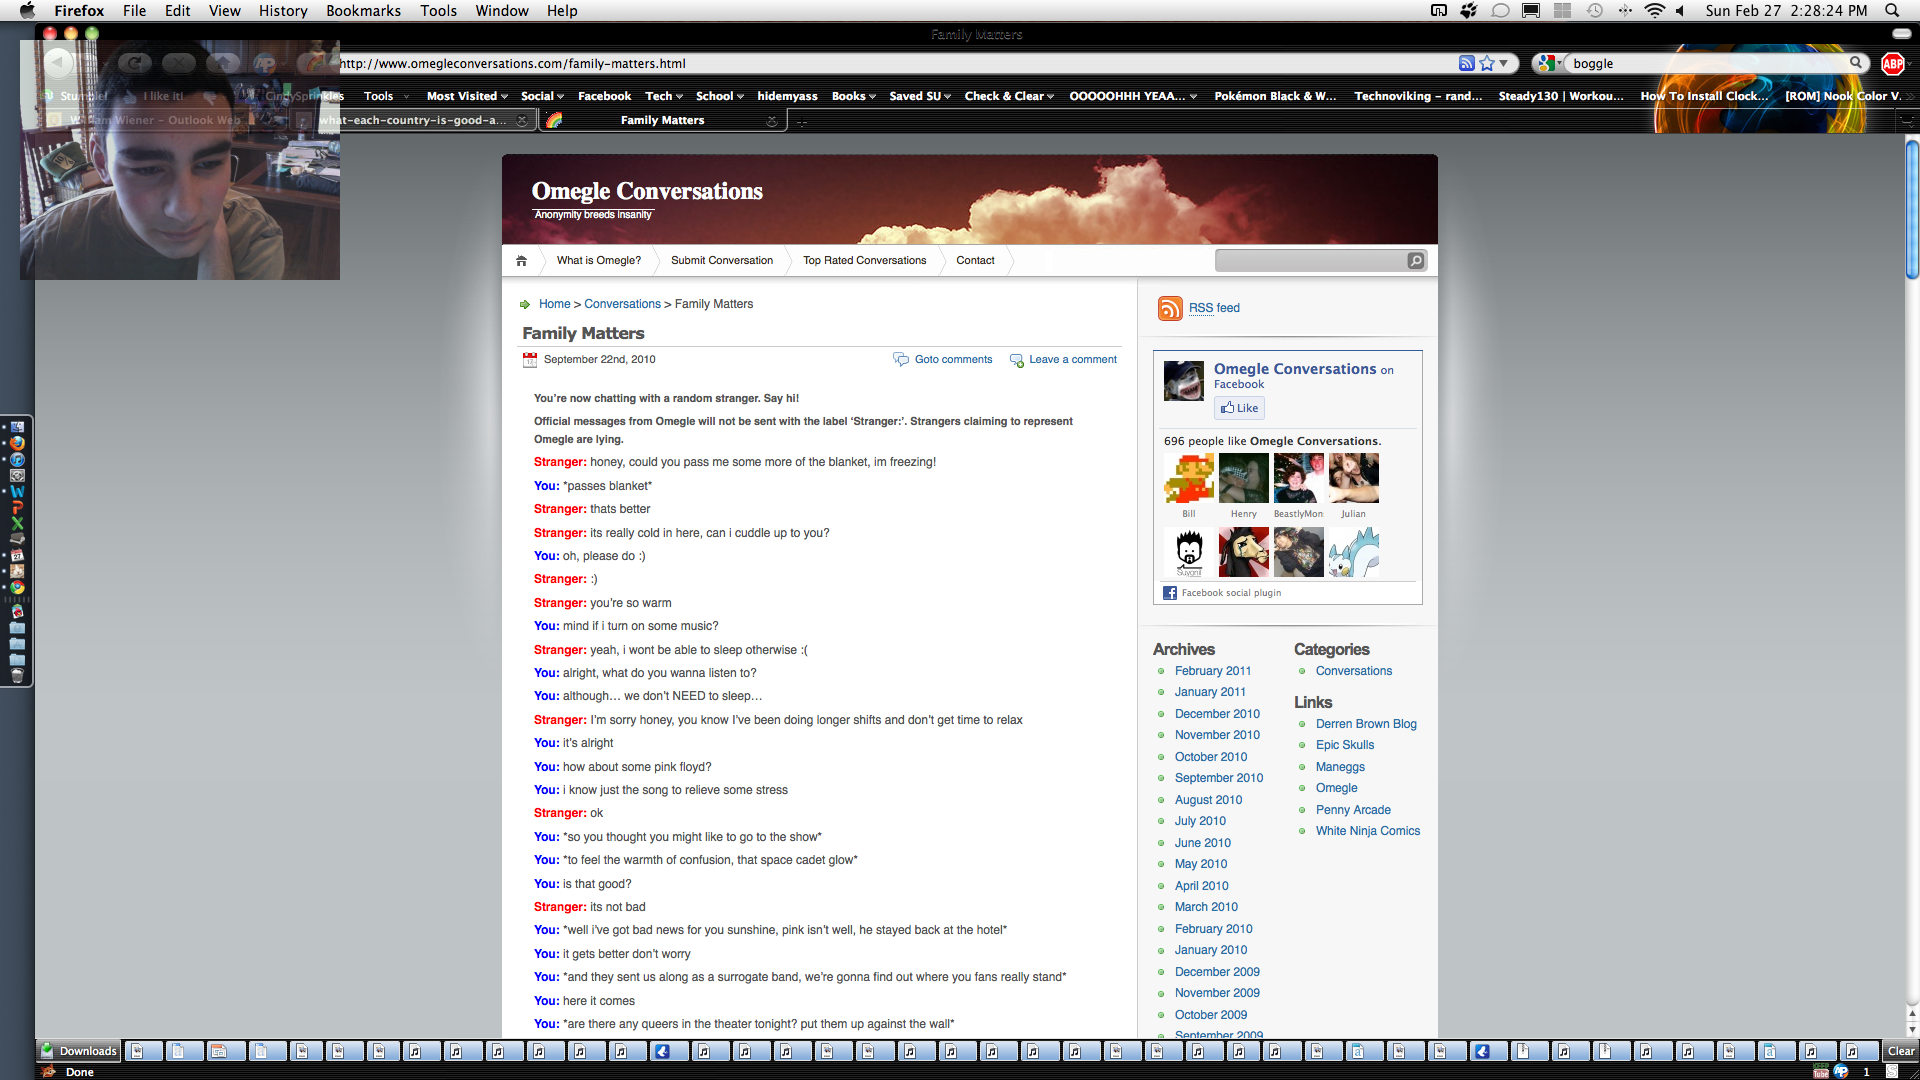Open the September 2010 archive link

coord(1218,778)
